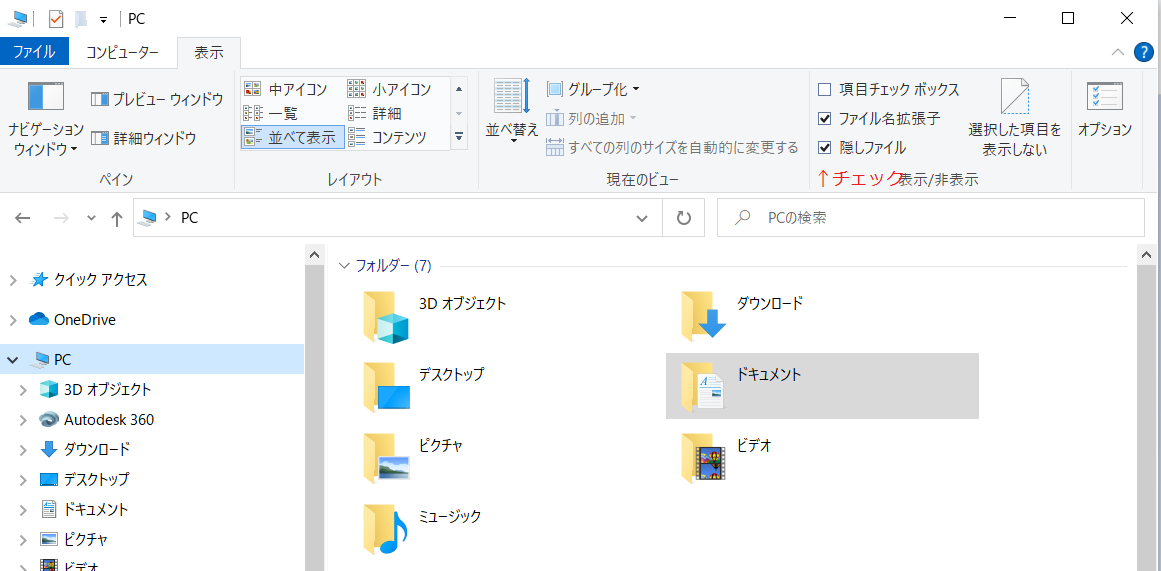
Task: Toggle the プレビュー ウィンドウ pane
Action: (157, 99)
